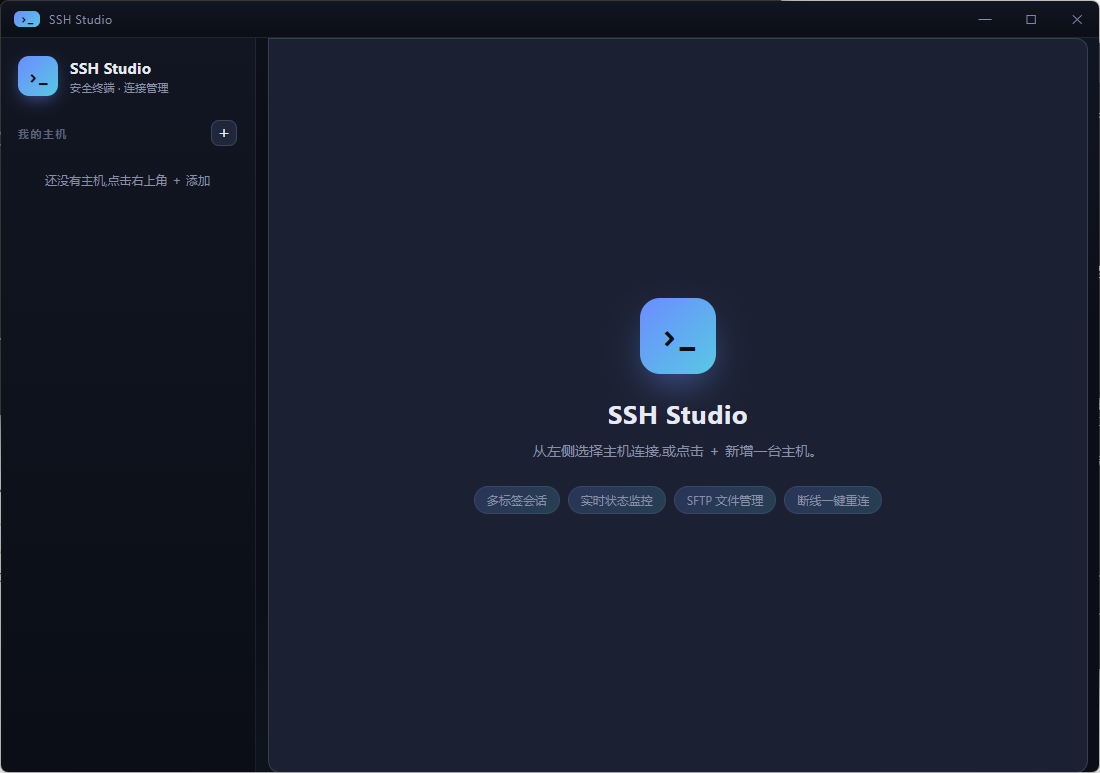Image resolution: width=1100 pixels, height=773 pixels.
Task: Click the 多标签会话 feature chip
Action: pyautogui.click(x=517, y=500)
